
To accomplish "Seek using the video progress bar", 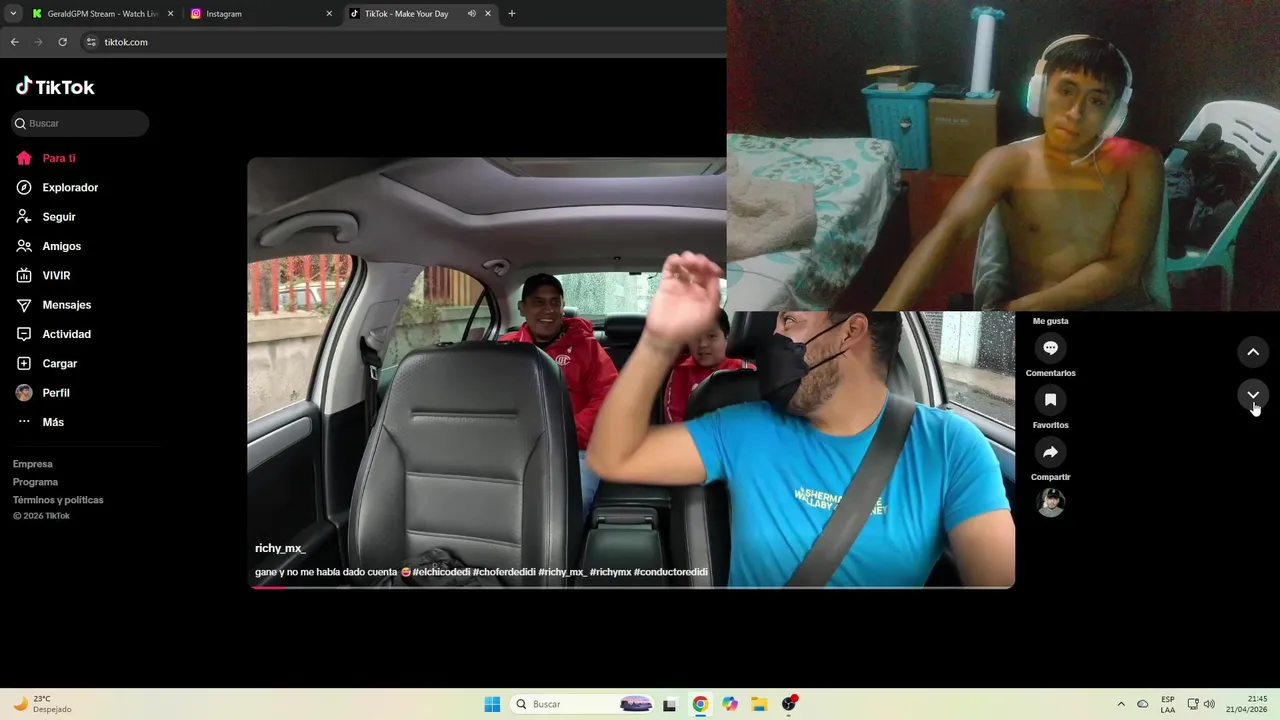I will pos(631,587).
